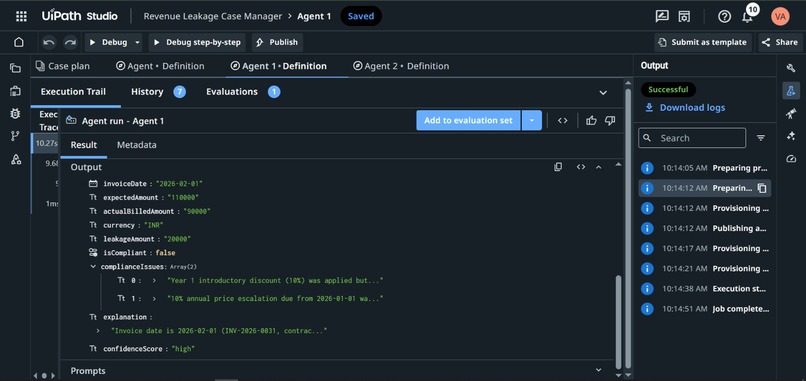Give thumbs up to agent run
This screenshot has width=806, height=381.
591,121
